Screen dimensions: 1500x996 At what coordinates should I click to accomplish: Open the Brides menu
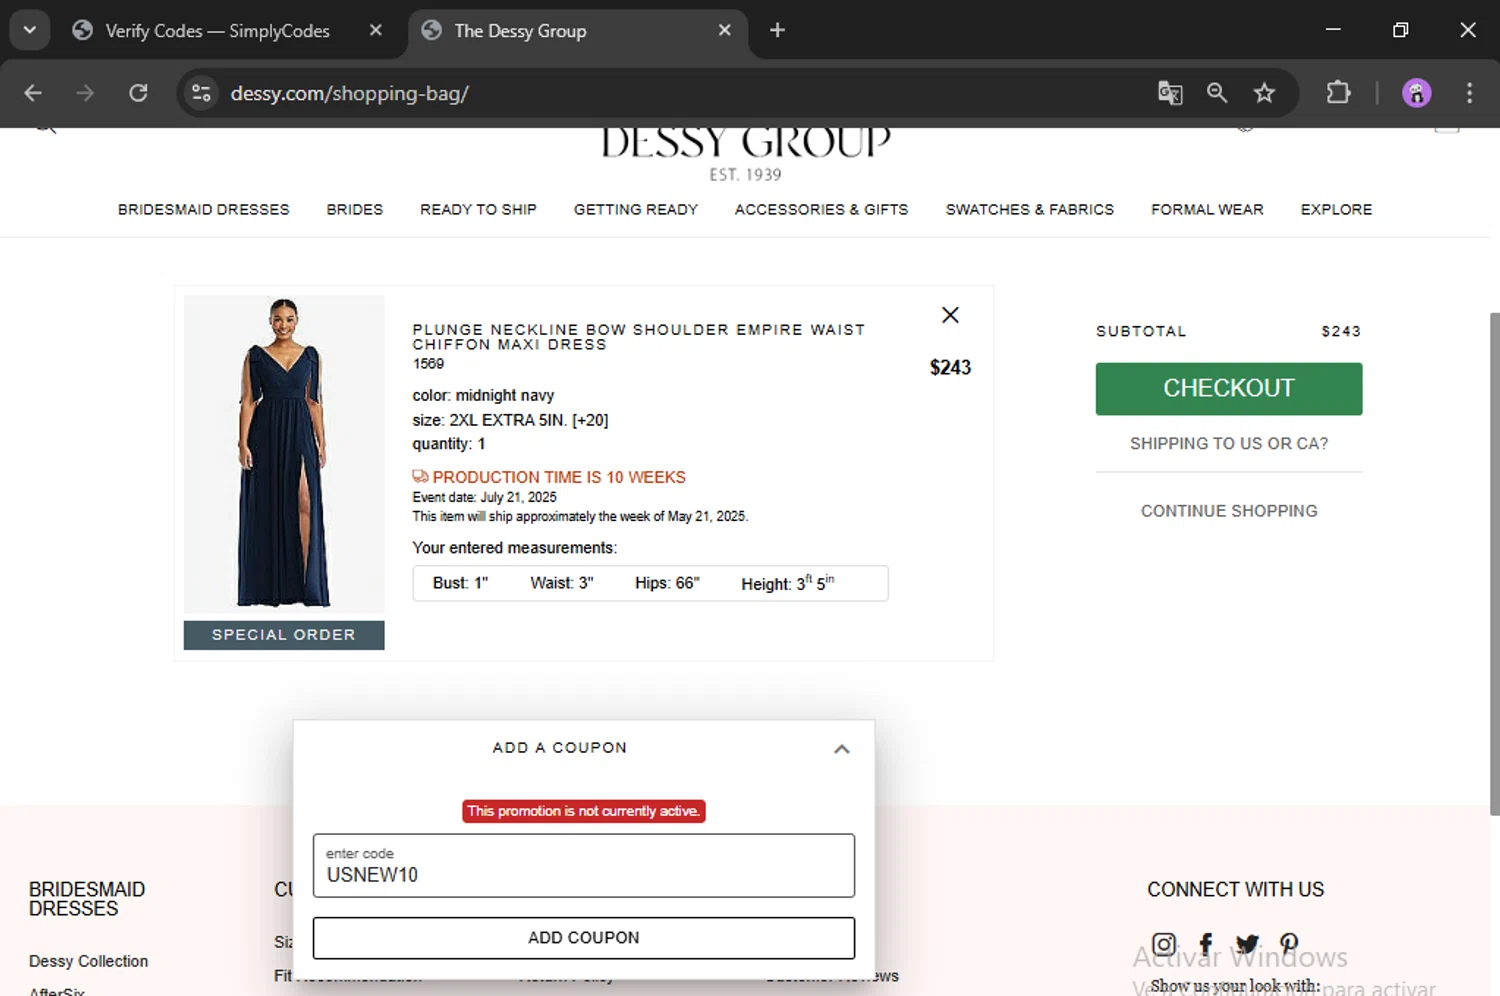354,209
